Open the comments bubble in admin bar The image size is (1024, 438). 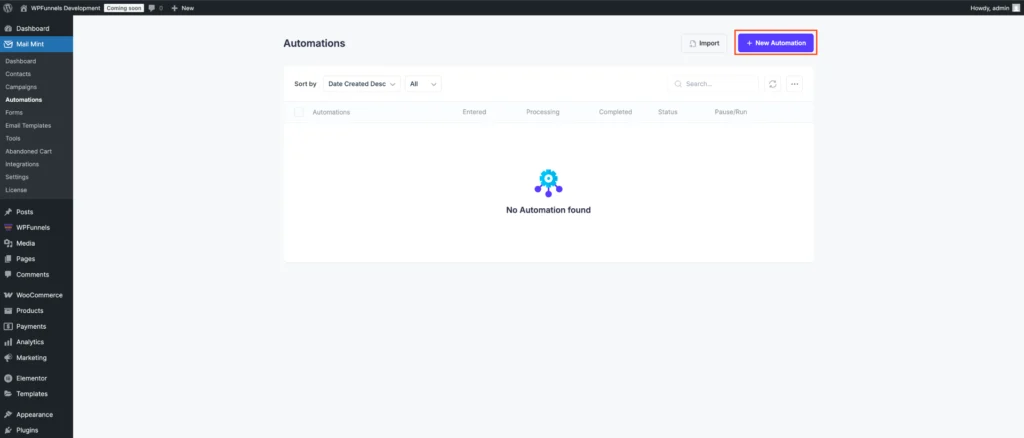pyautogui.click(x=152, y=8)
